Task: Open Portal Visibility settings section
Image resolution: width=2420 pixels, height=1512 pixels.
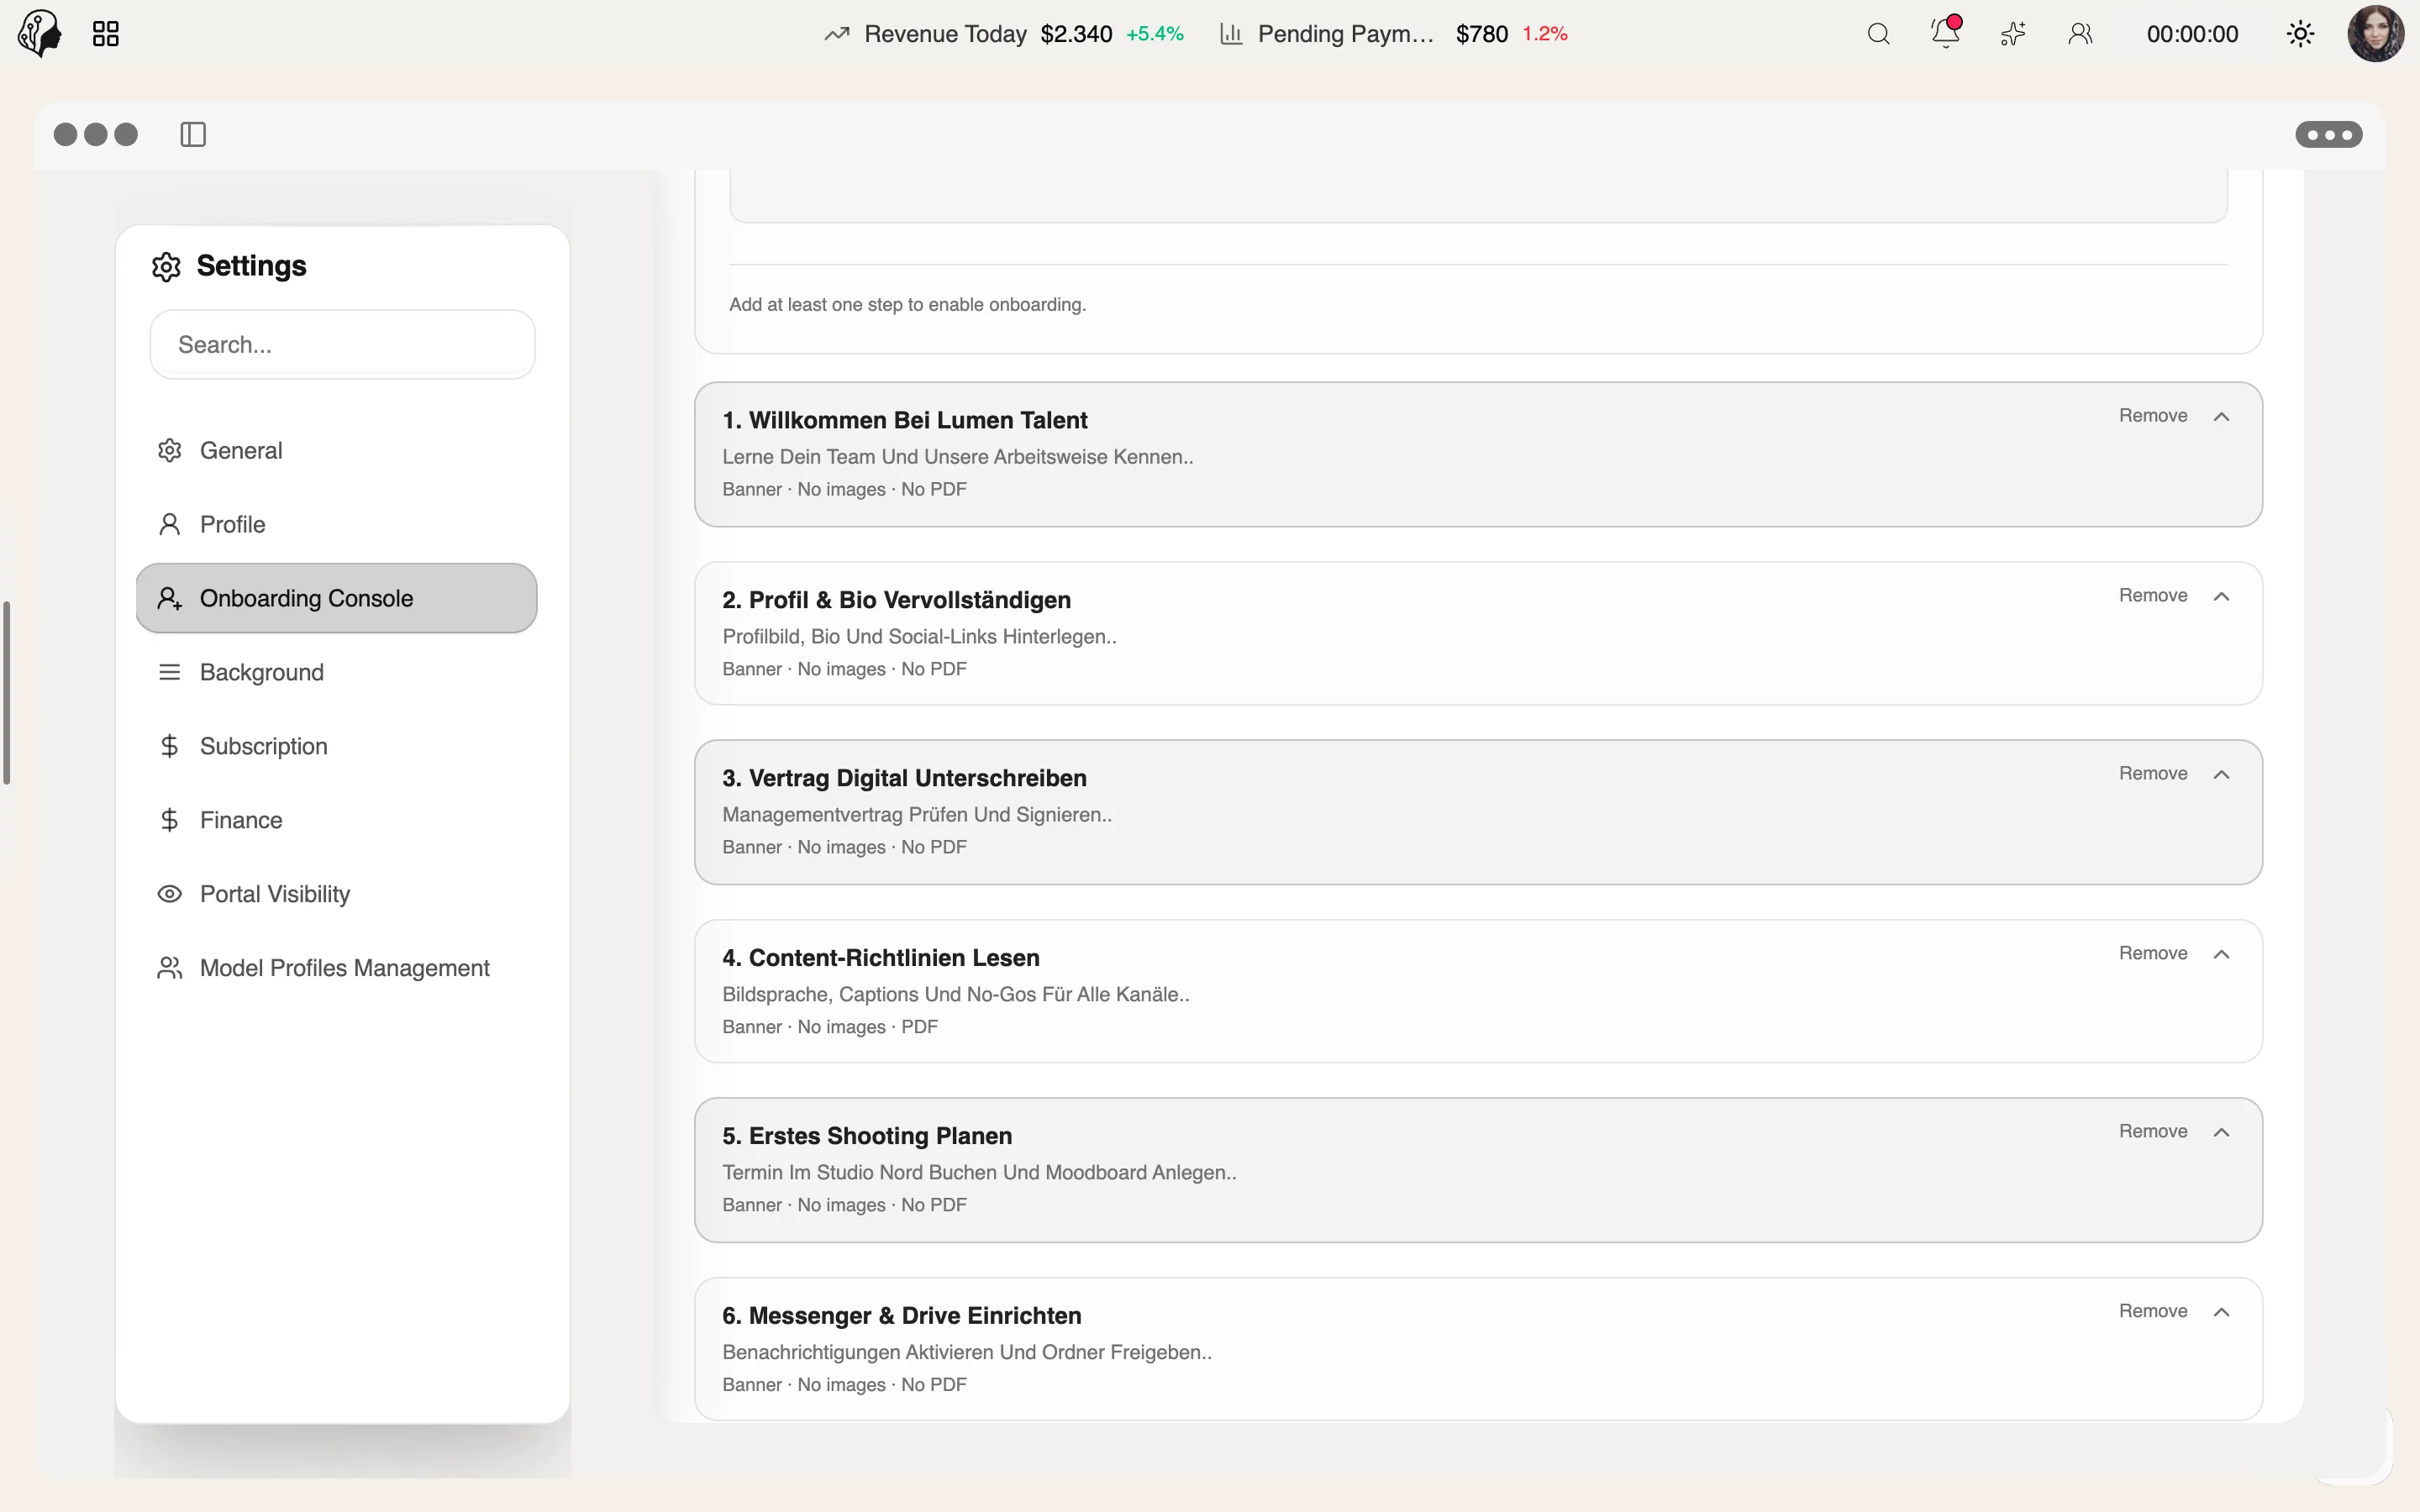Action: click(336, 894)
